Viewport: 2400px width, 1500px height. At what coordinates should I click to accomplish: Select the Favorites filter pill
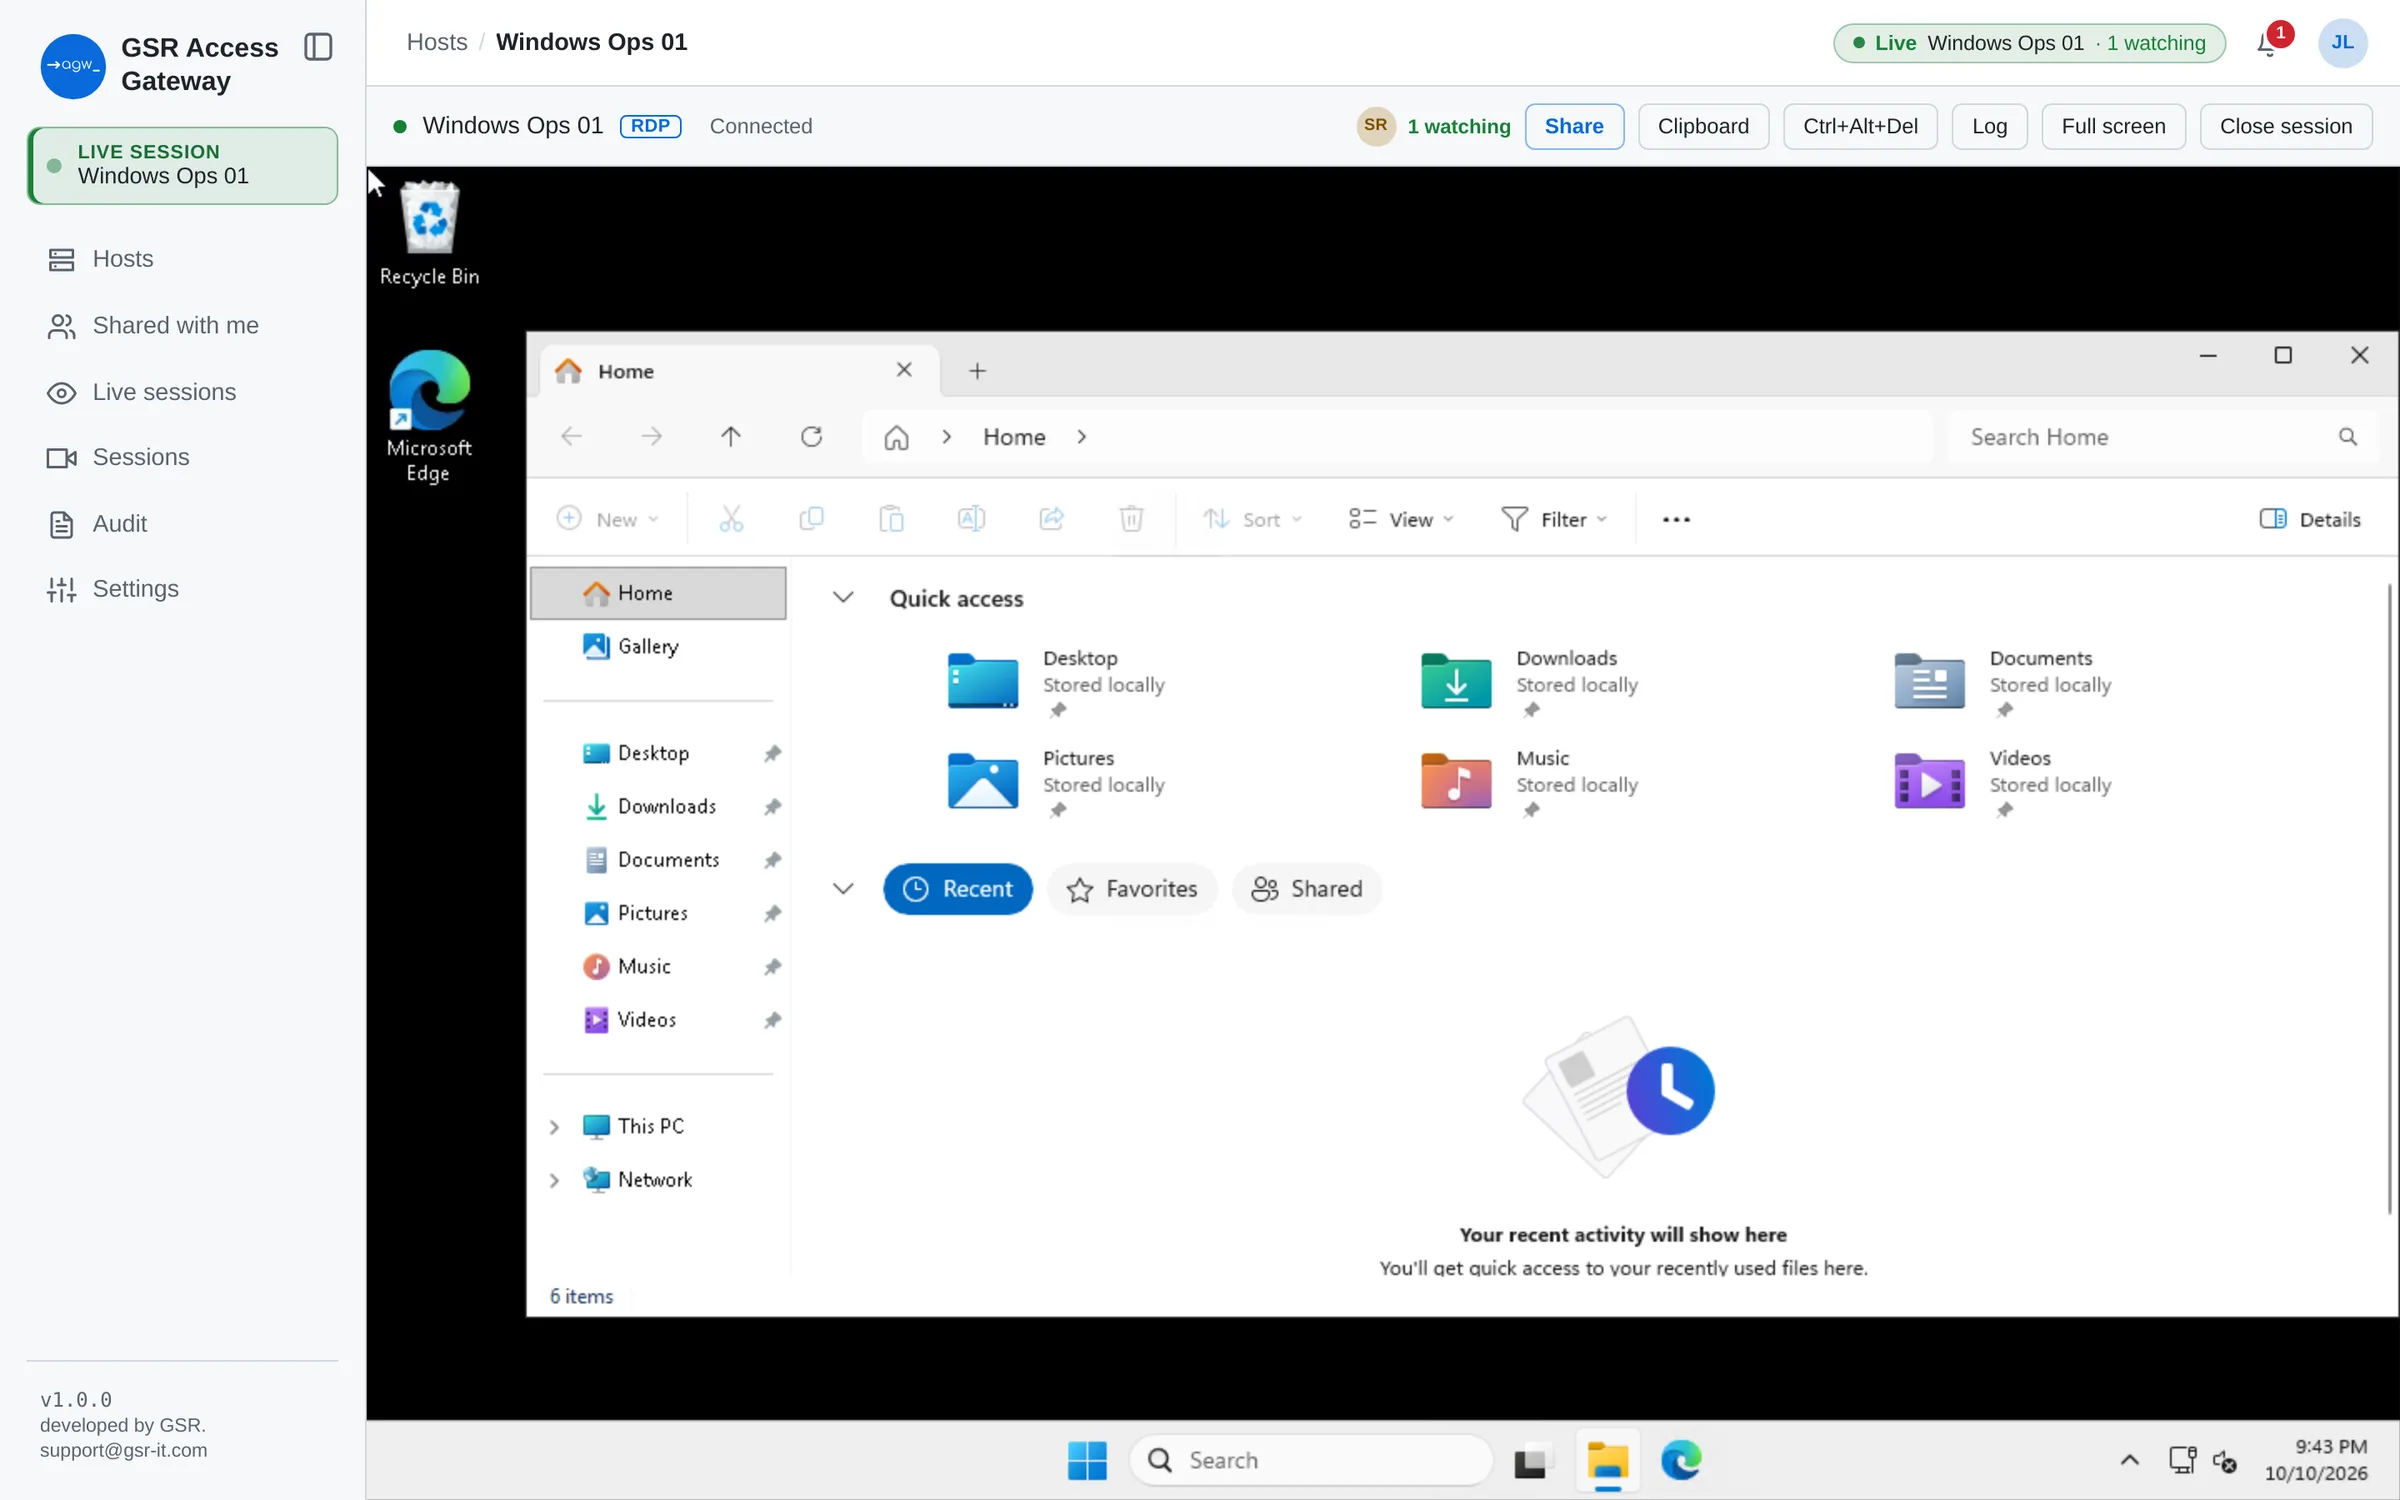click(x=1132, y=889)
